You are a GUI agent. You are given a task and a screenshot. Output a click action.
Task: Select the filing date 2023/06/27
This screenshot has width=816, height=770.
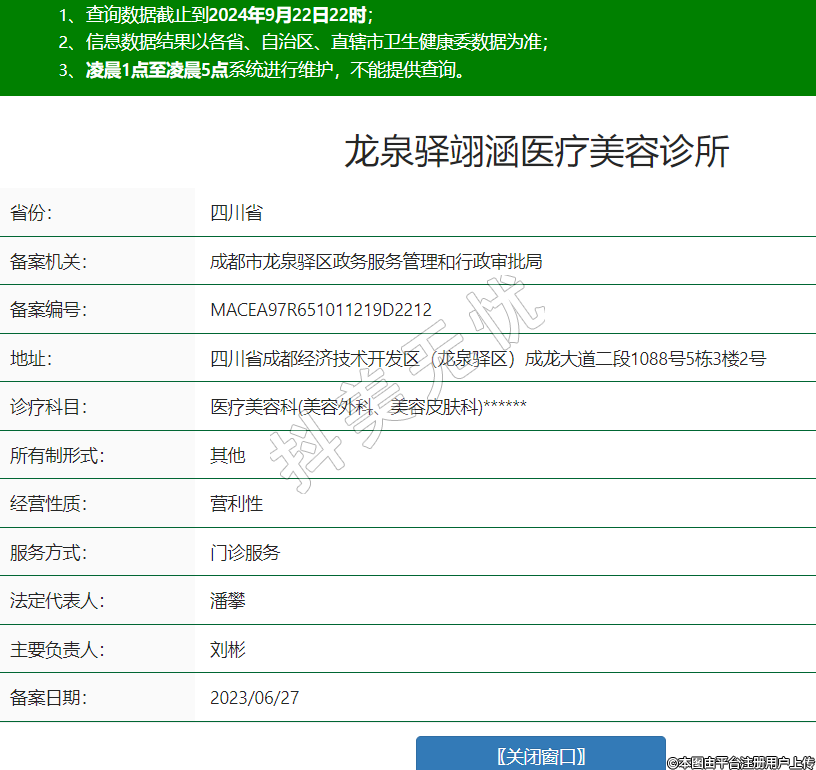[x=254, y=698]
